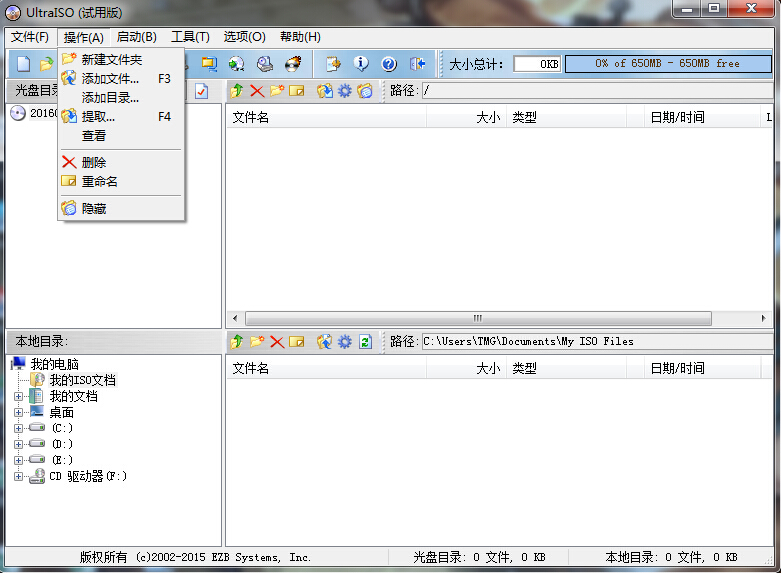The image size is (781, 573).
Task: Click the image list scrollbar right arrow
Action: pyautogui.click(x=764, y=318)
